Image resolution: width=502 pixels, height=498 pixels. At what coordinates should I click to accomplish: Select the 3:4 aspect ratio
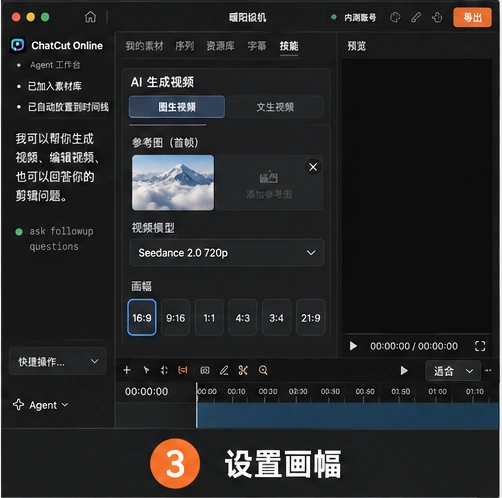click(276, 318)
